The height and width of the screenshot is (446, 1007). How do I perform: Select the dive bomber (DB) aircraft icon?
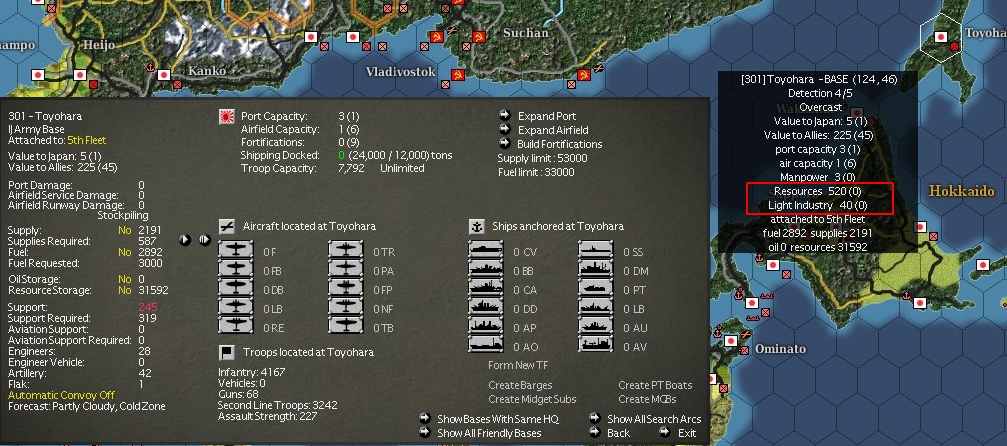[236, 289]
